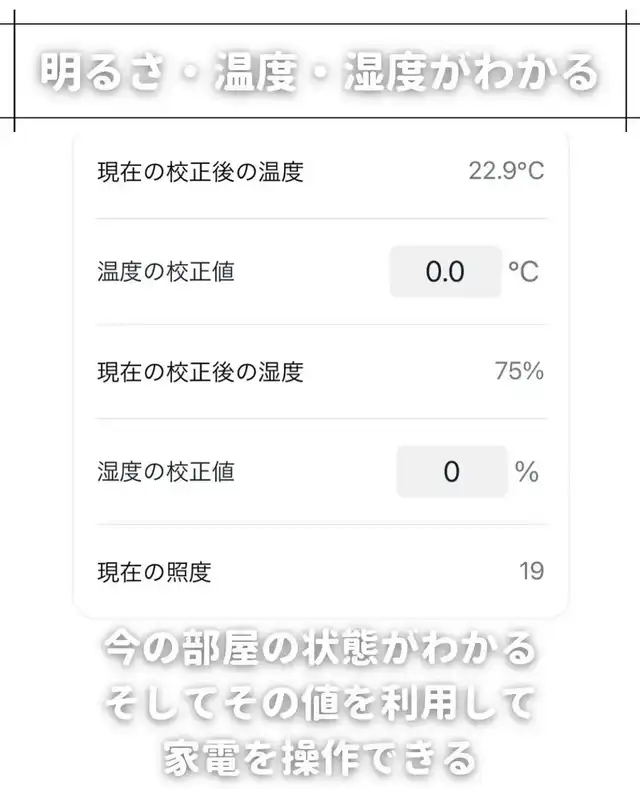Select the 湿度の校正値 label
The image size is (640, 789).
166,471
